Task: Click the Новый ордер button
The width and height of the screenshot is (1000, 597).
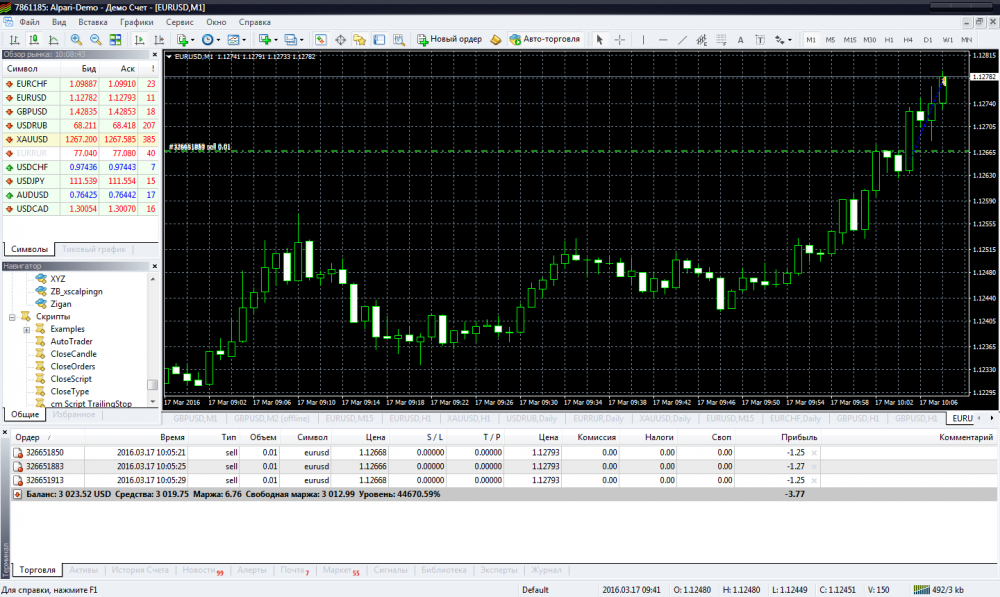Action: (x=450, y=40)
